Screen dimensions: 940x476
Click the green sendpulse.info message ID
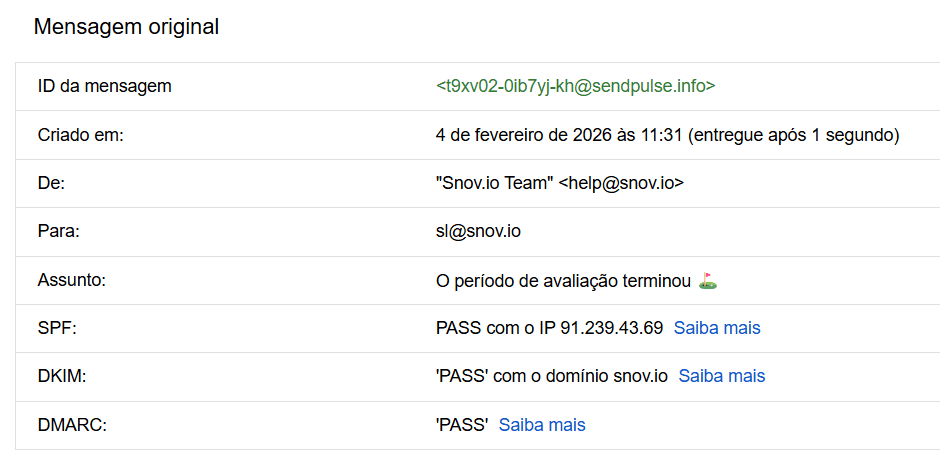[576, 86]
